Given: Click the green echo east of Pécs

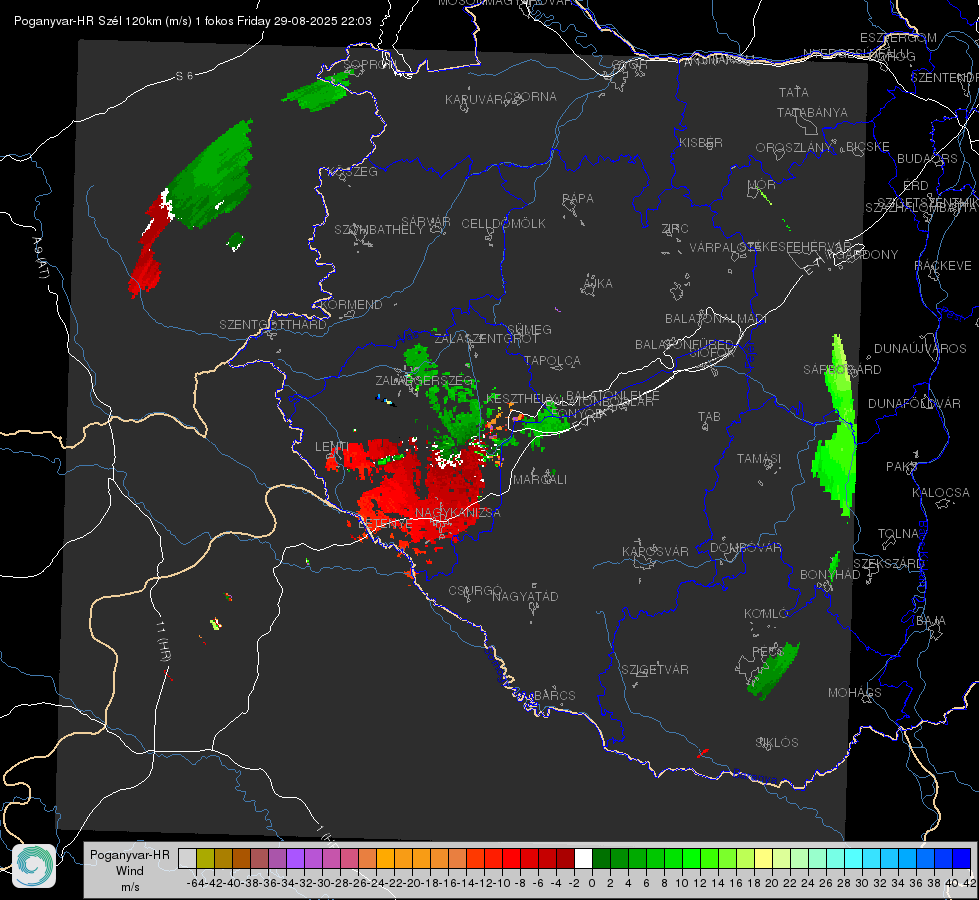Looking at the screenshot, I should click(x=773, y=671).
